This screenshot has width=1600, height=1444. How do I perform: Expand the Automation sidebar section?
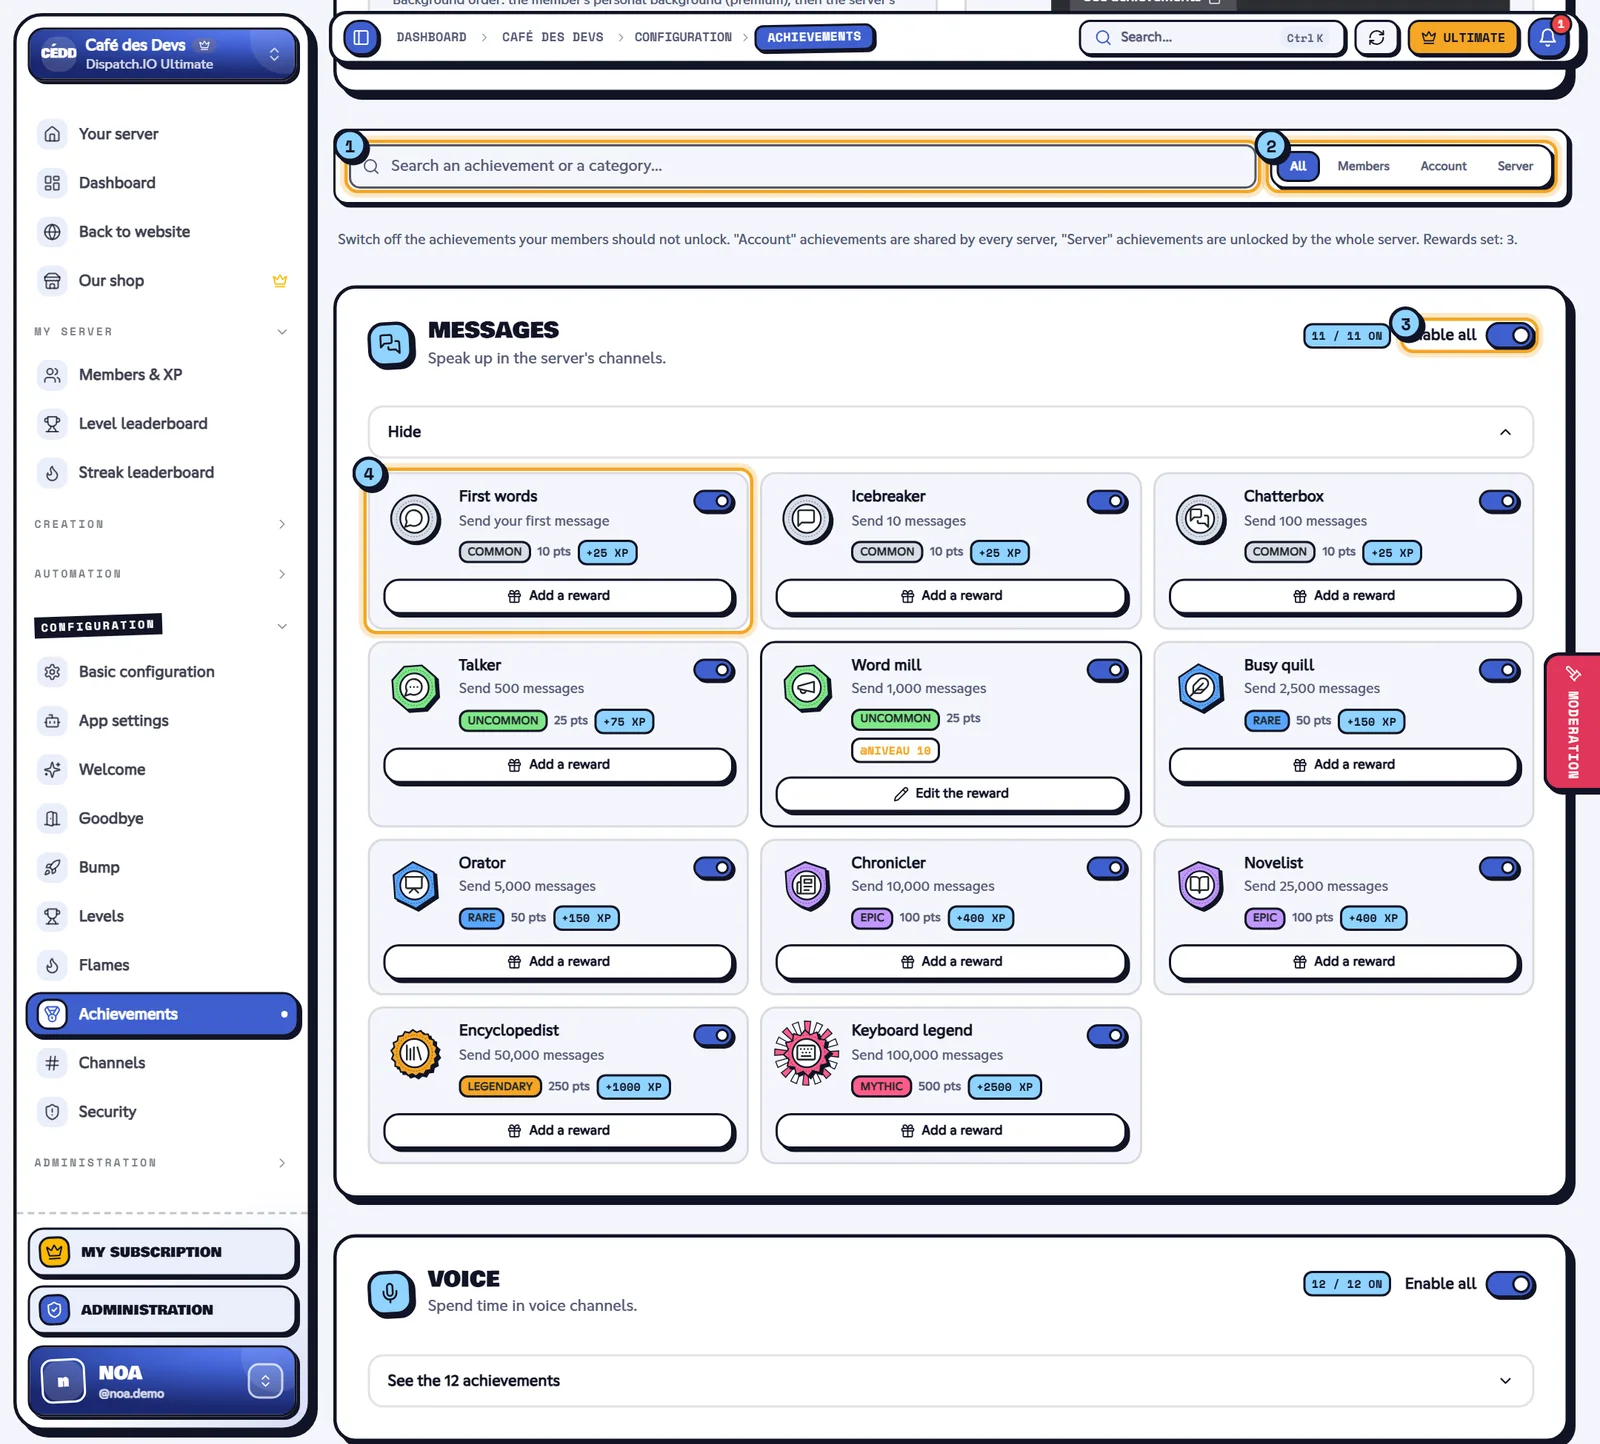[161, 574]
